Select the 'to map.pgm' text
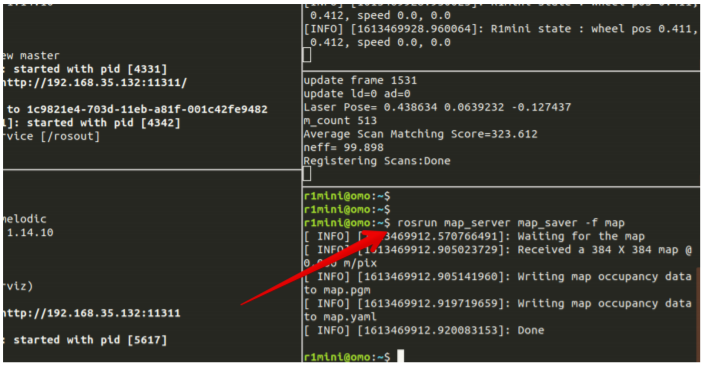The image size is (707, 369). [x=337, y=290]
